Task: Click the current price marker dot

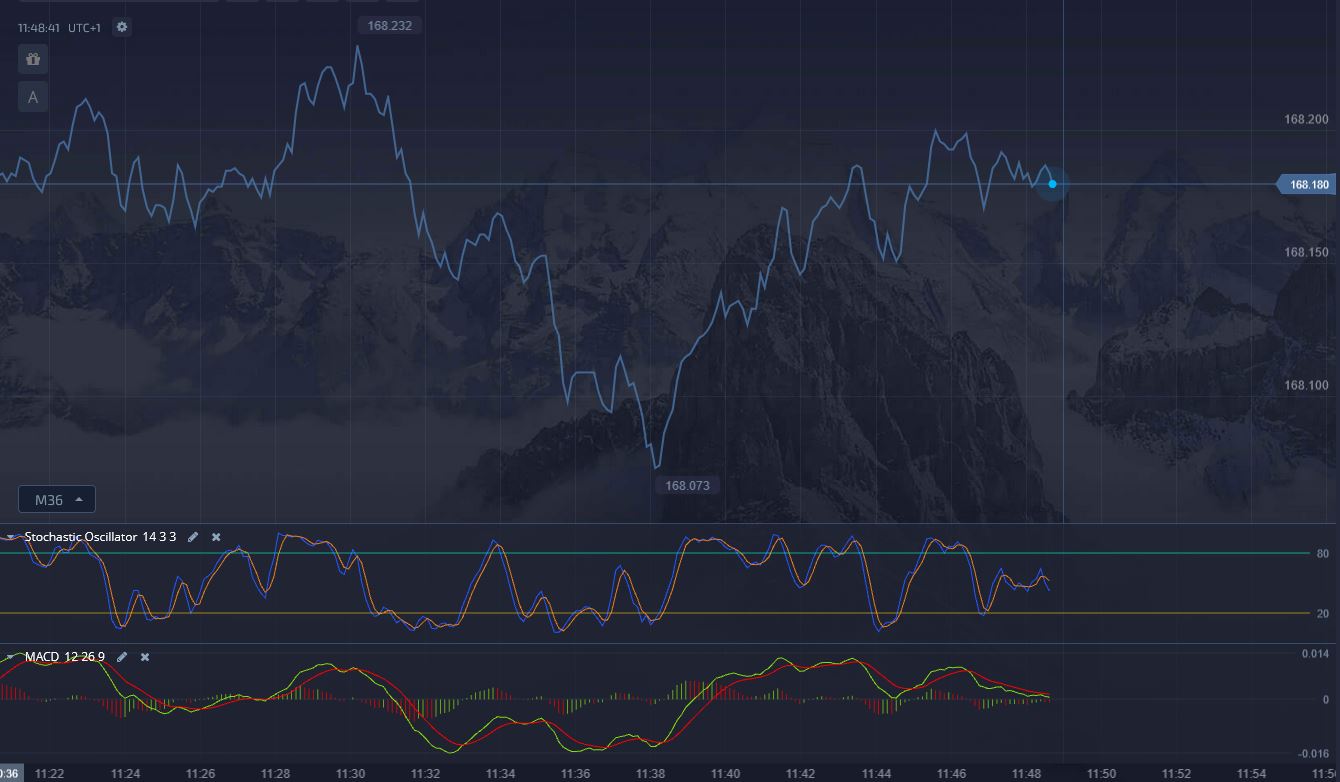Action: pyautogui.click(x=1052, y=184)
